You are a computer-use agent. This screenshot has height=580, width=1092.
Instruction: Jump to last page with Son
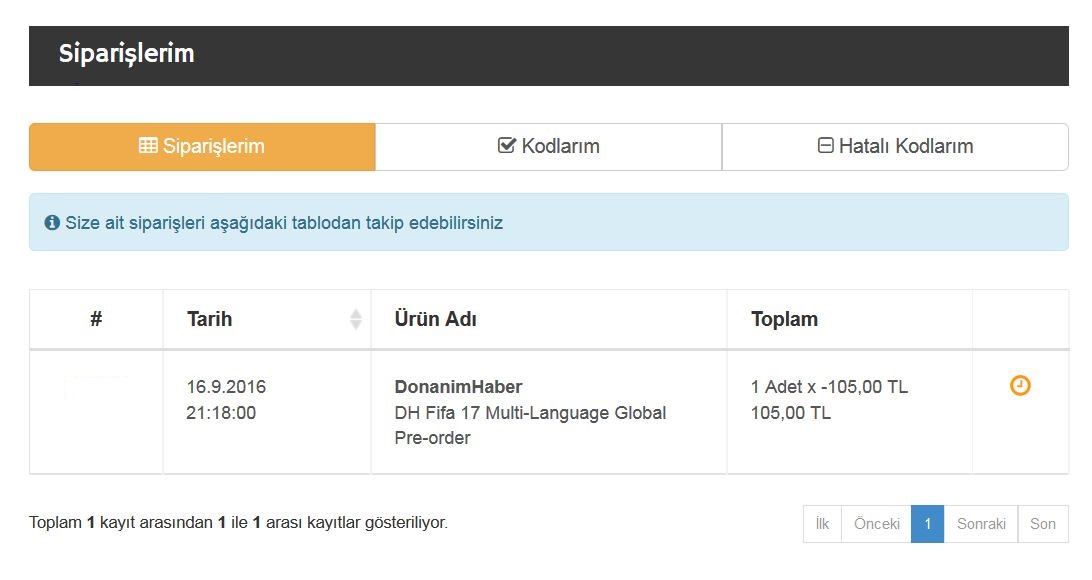(x=1043, y=524)
